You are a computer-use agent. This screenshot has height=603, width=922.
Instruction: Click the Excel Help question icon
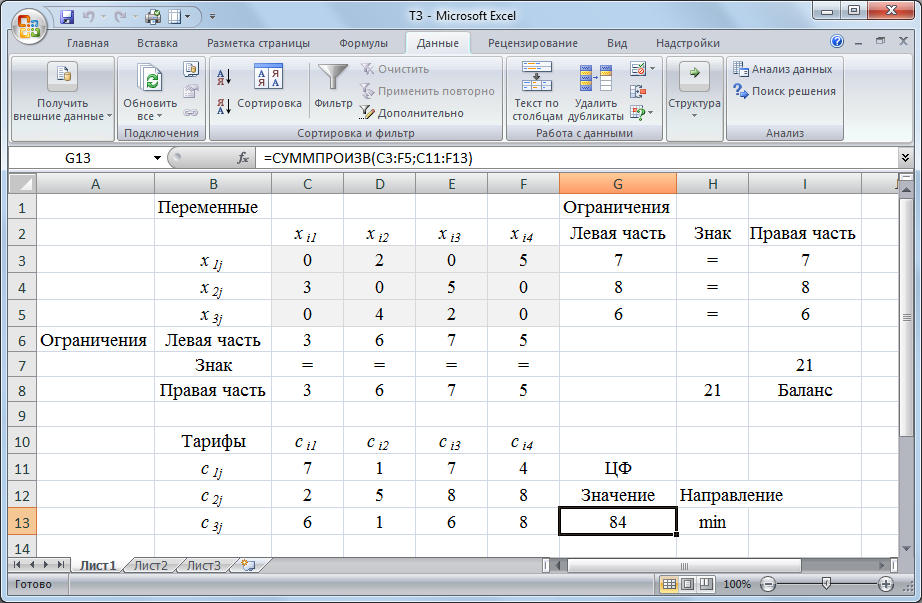(837, 41)
